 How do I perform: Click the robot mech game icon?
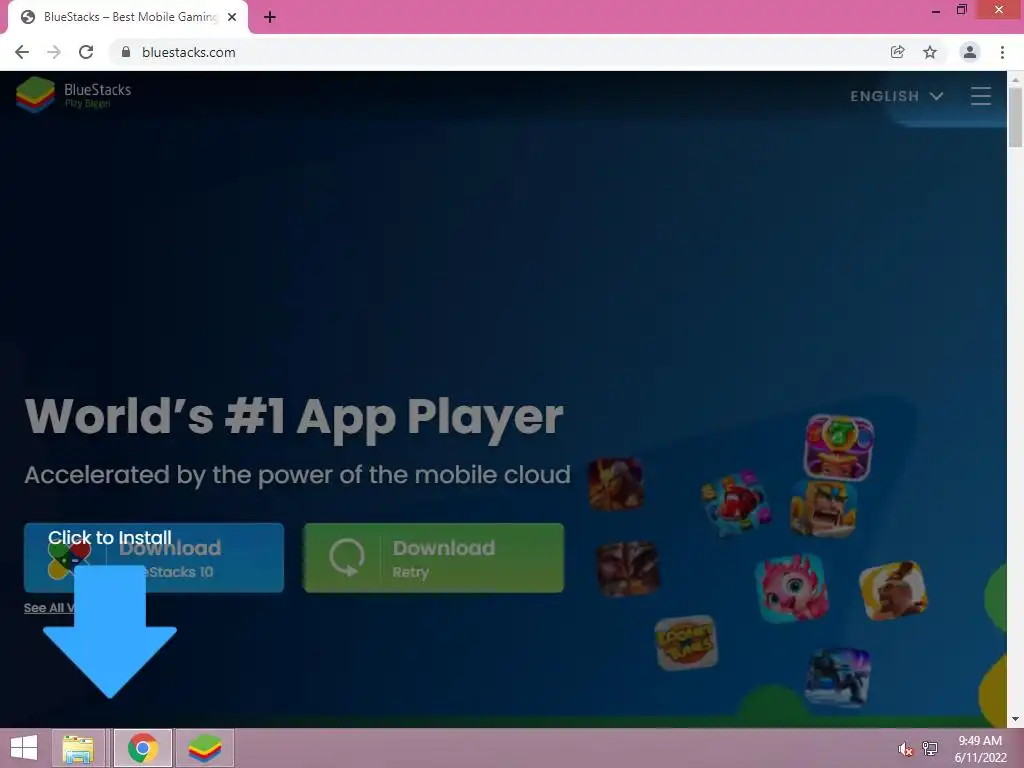[x=838, y=677]
